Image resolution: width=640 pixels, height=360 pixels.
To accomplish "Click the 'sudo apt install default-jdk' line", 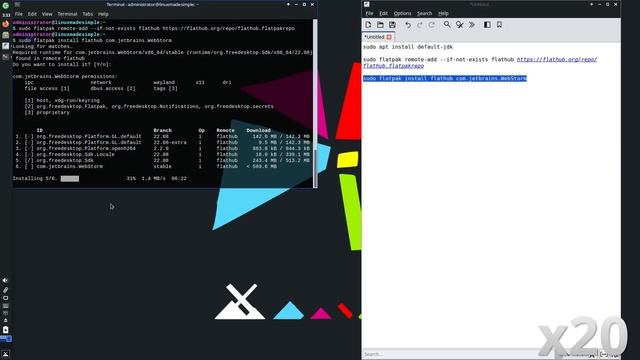I will click(x=408, y=47).
